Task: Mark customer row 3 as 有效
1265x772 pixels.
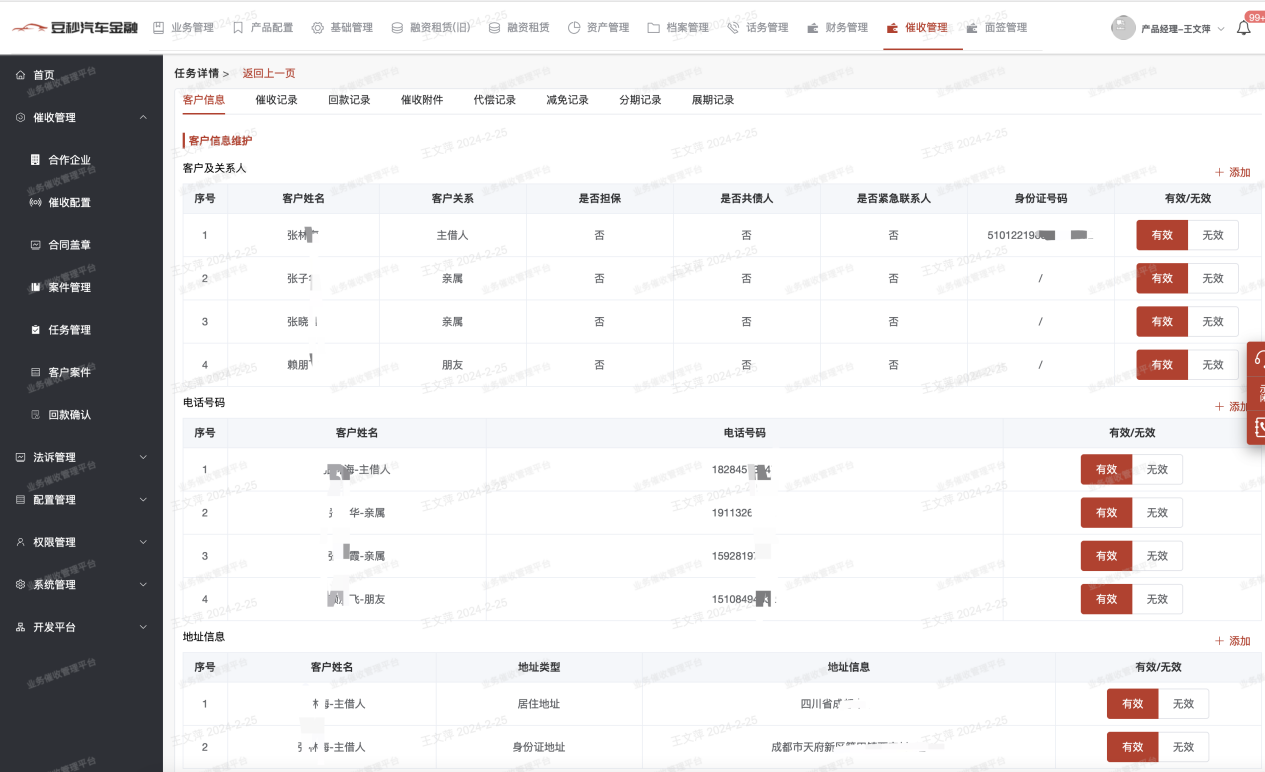Action: point(1161,322)
